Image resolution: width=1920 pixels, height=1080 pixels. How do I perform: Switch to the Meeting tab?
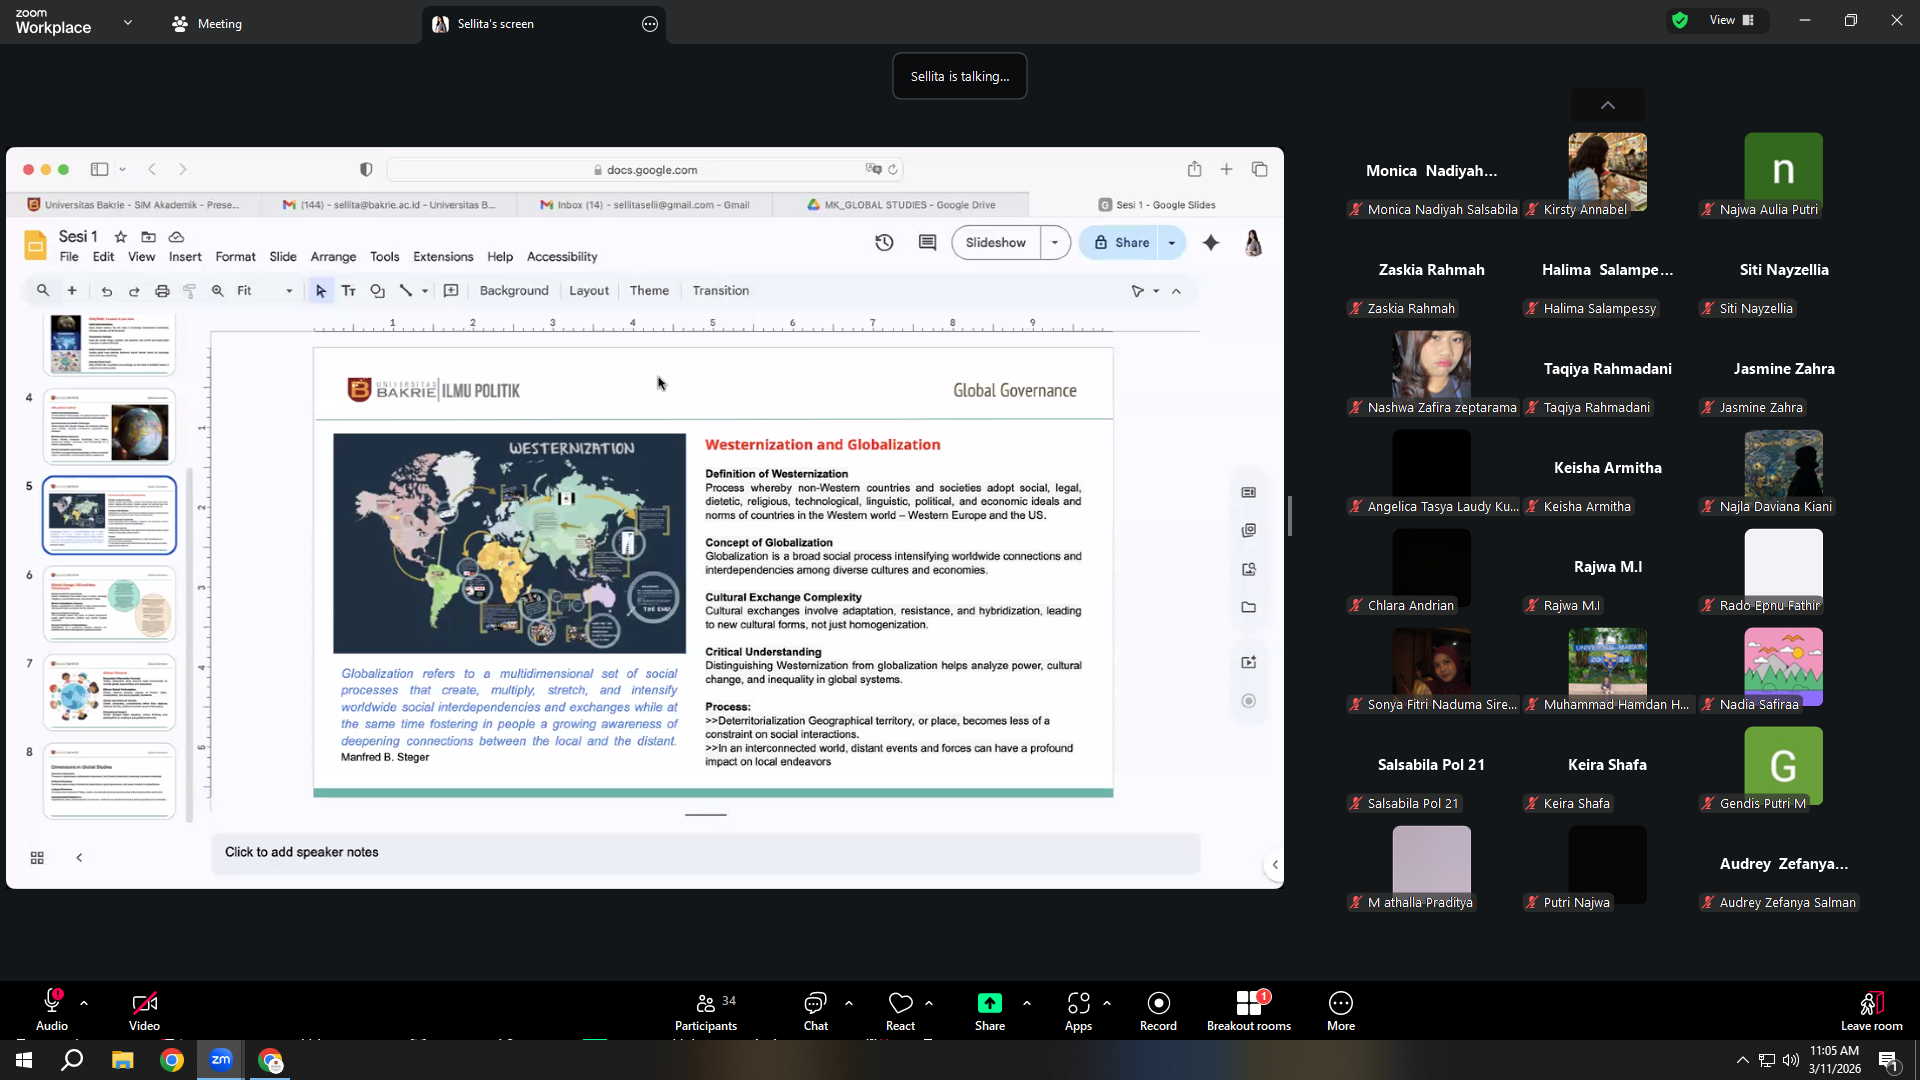point(207,24)
